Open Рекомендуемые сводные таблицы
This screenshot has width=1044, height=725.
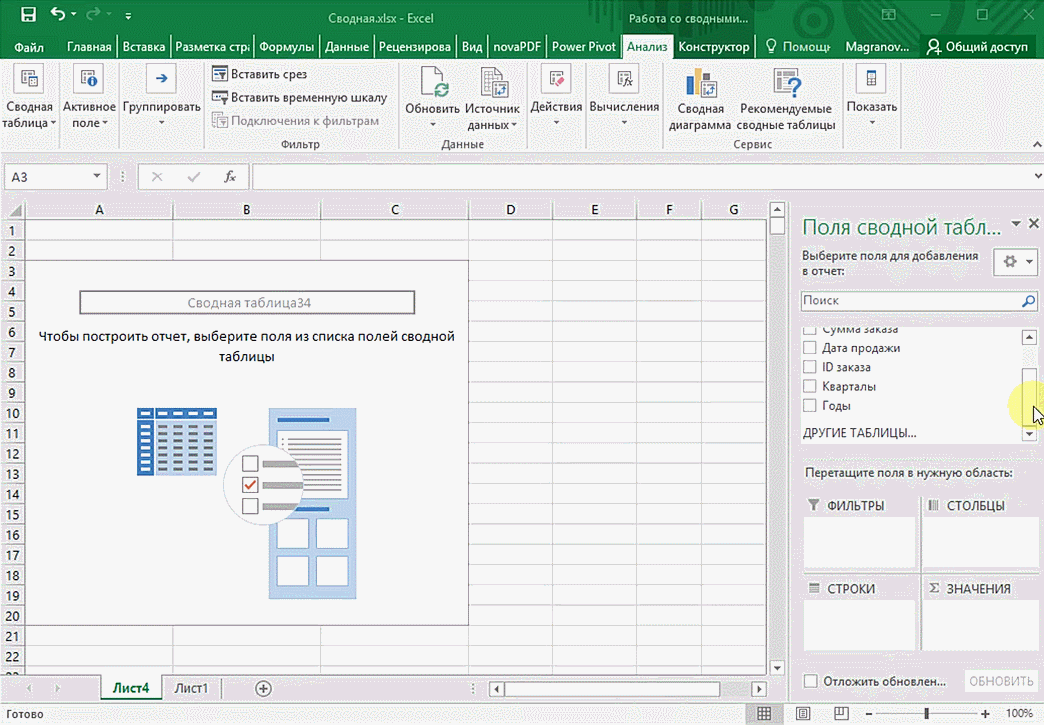click(x=786, y=85)
